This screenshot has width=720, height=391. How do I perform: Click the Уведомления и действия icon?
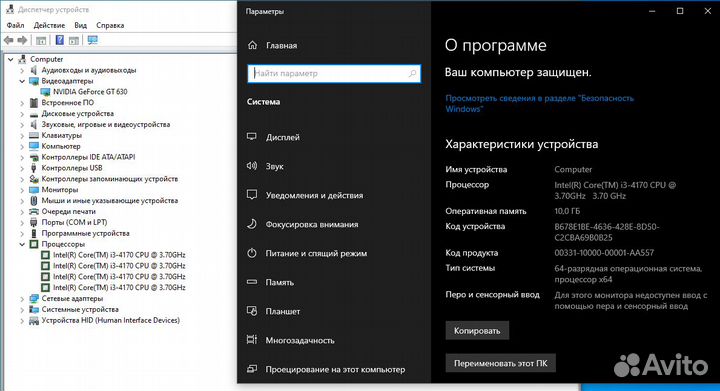click(x=252, y=195)
